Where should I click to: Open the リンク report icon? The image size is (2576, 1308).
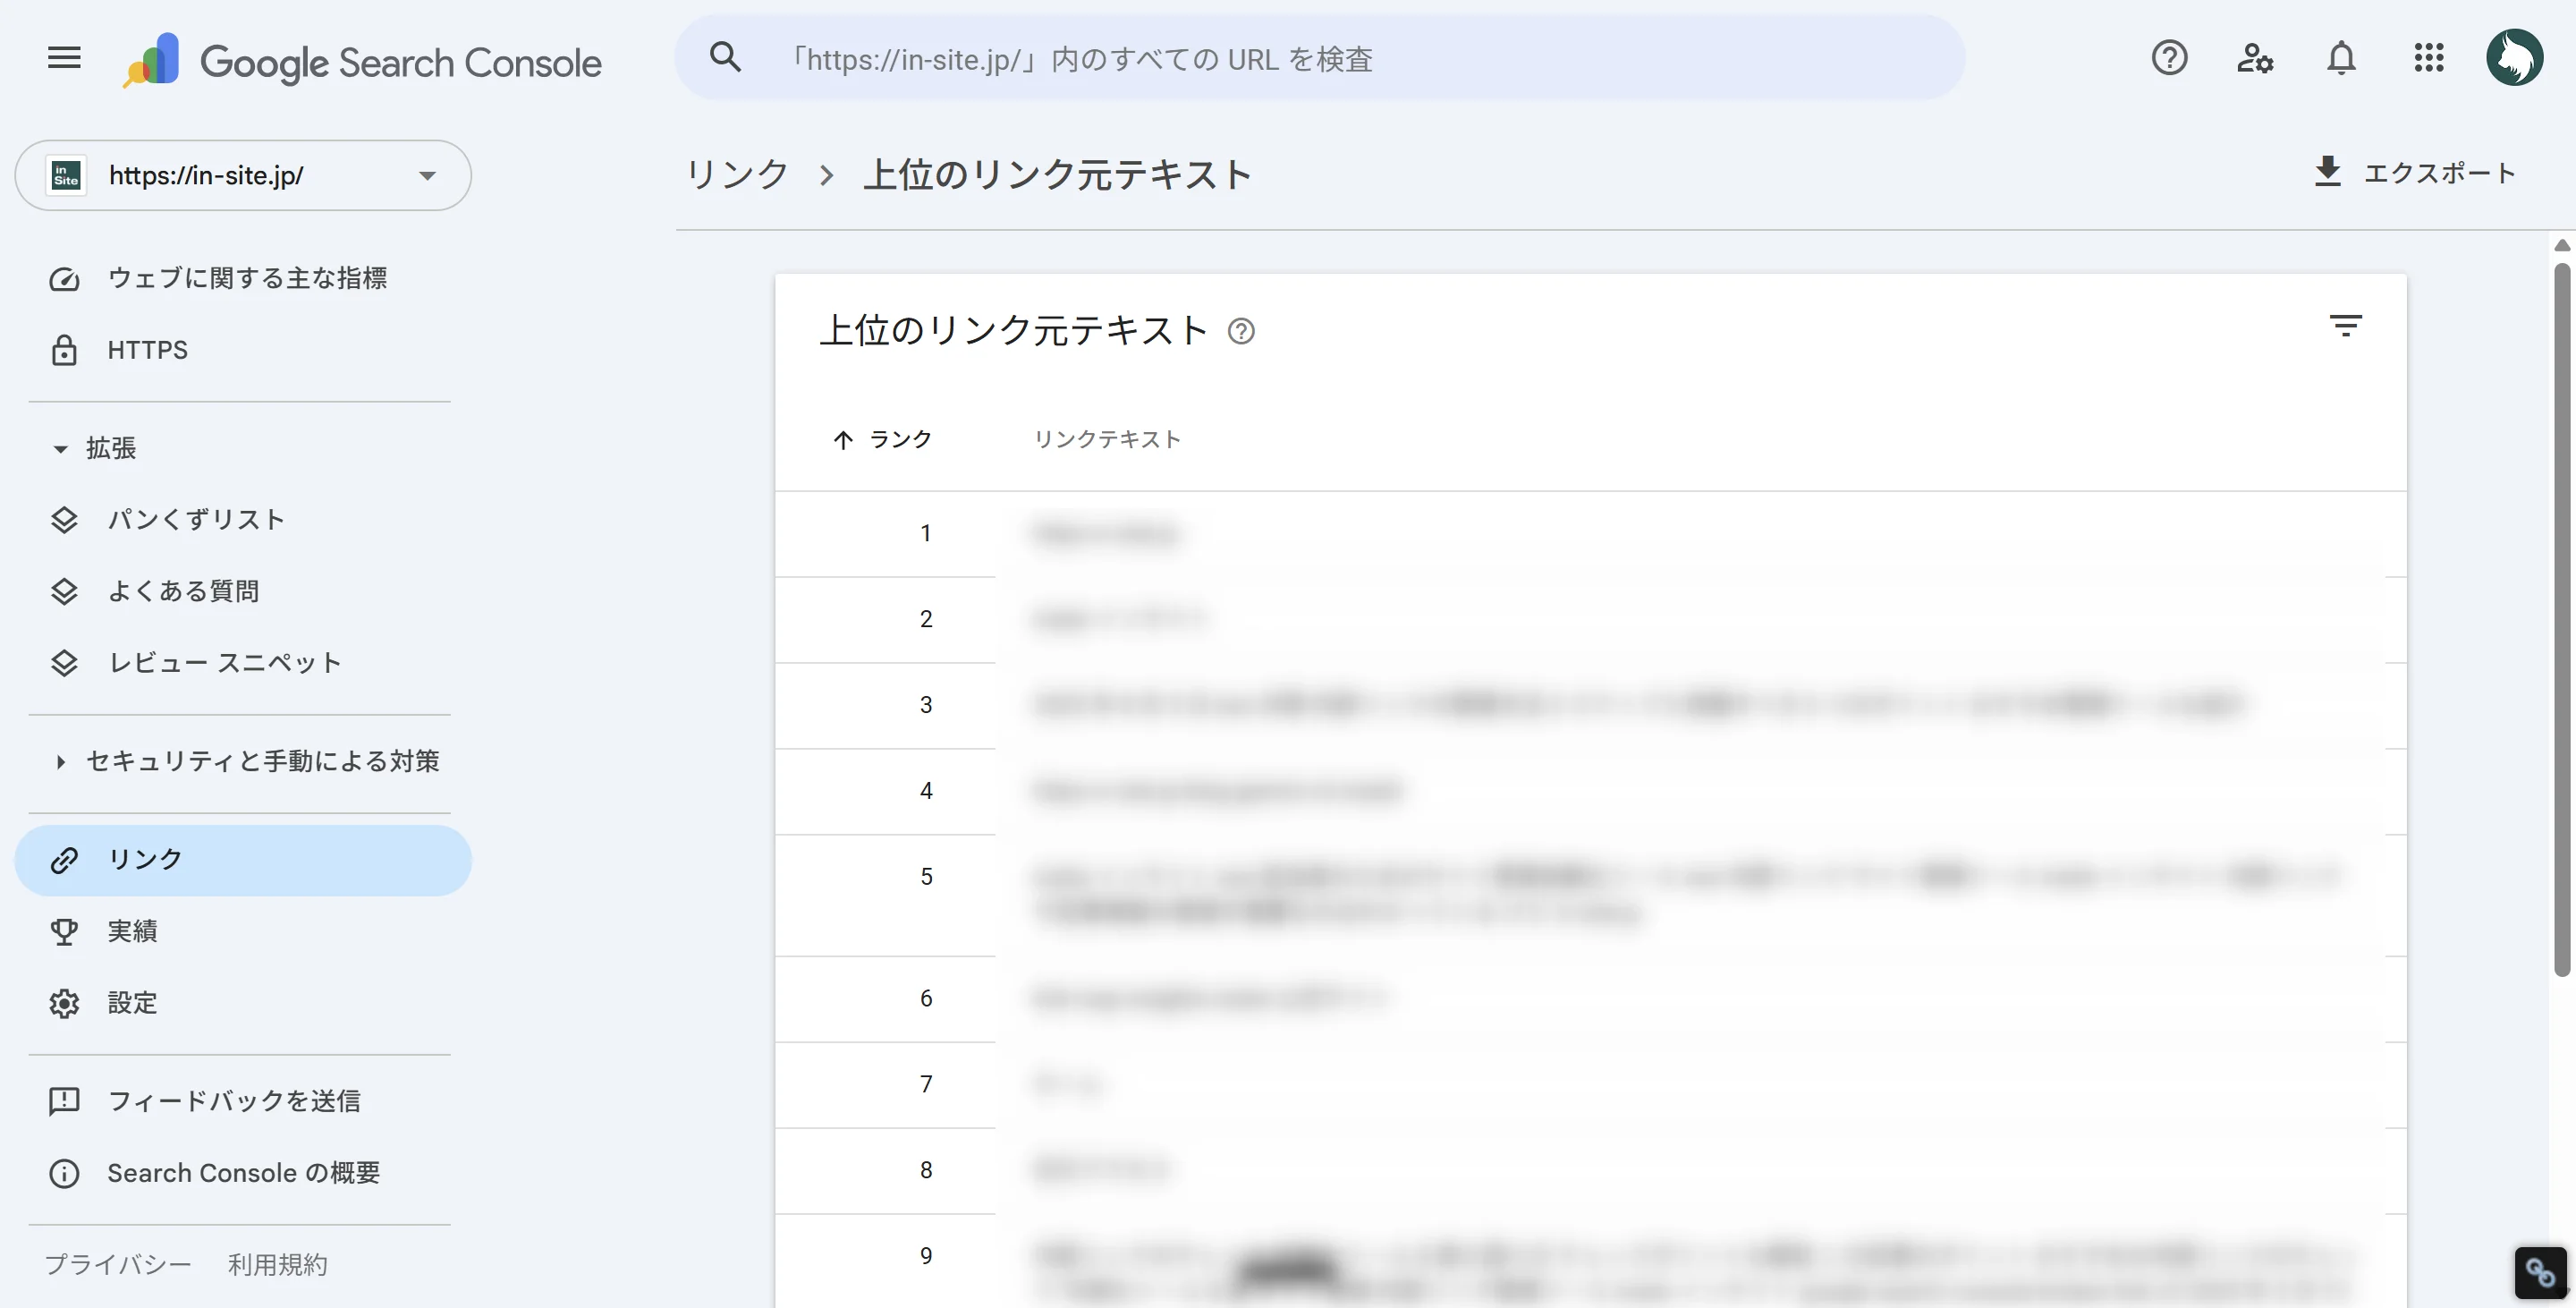click(x=64, y=859)
